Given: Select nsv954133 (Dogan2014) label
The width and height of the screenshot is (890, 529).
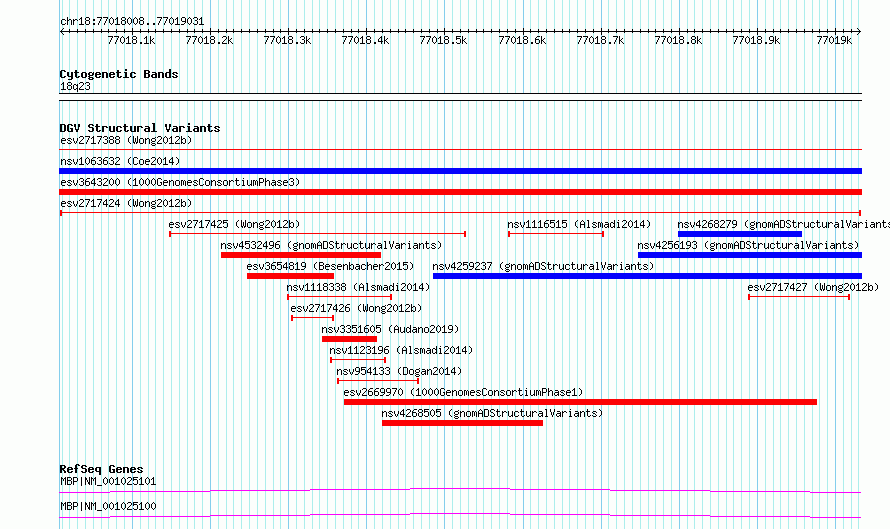Looking at the screenshot, I should coord(399,371).
